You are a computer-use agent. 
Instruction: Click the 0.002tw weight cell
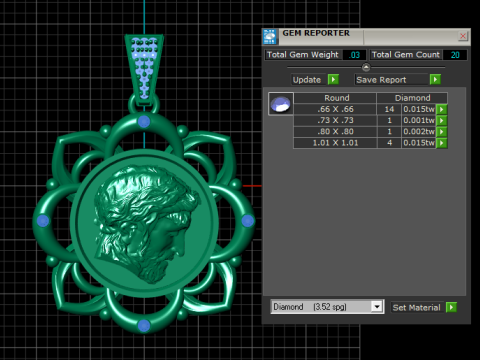tap(419, 132)
